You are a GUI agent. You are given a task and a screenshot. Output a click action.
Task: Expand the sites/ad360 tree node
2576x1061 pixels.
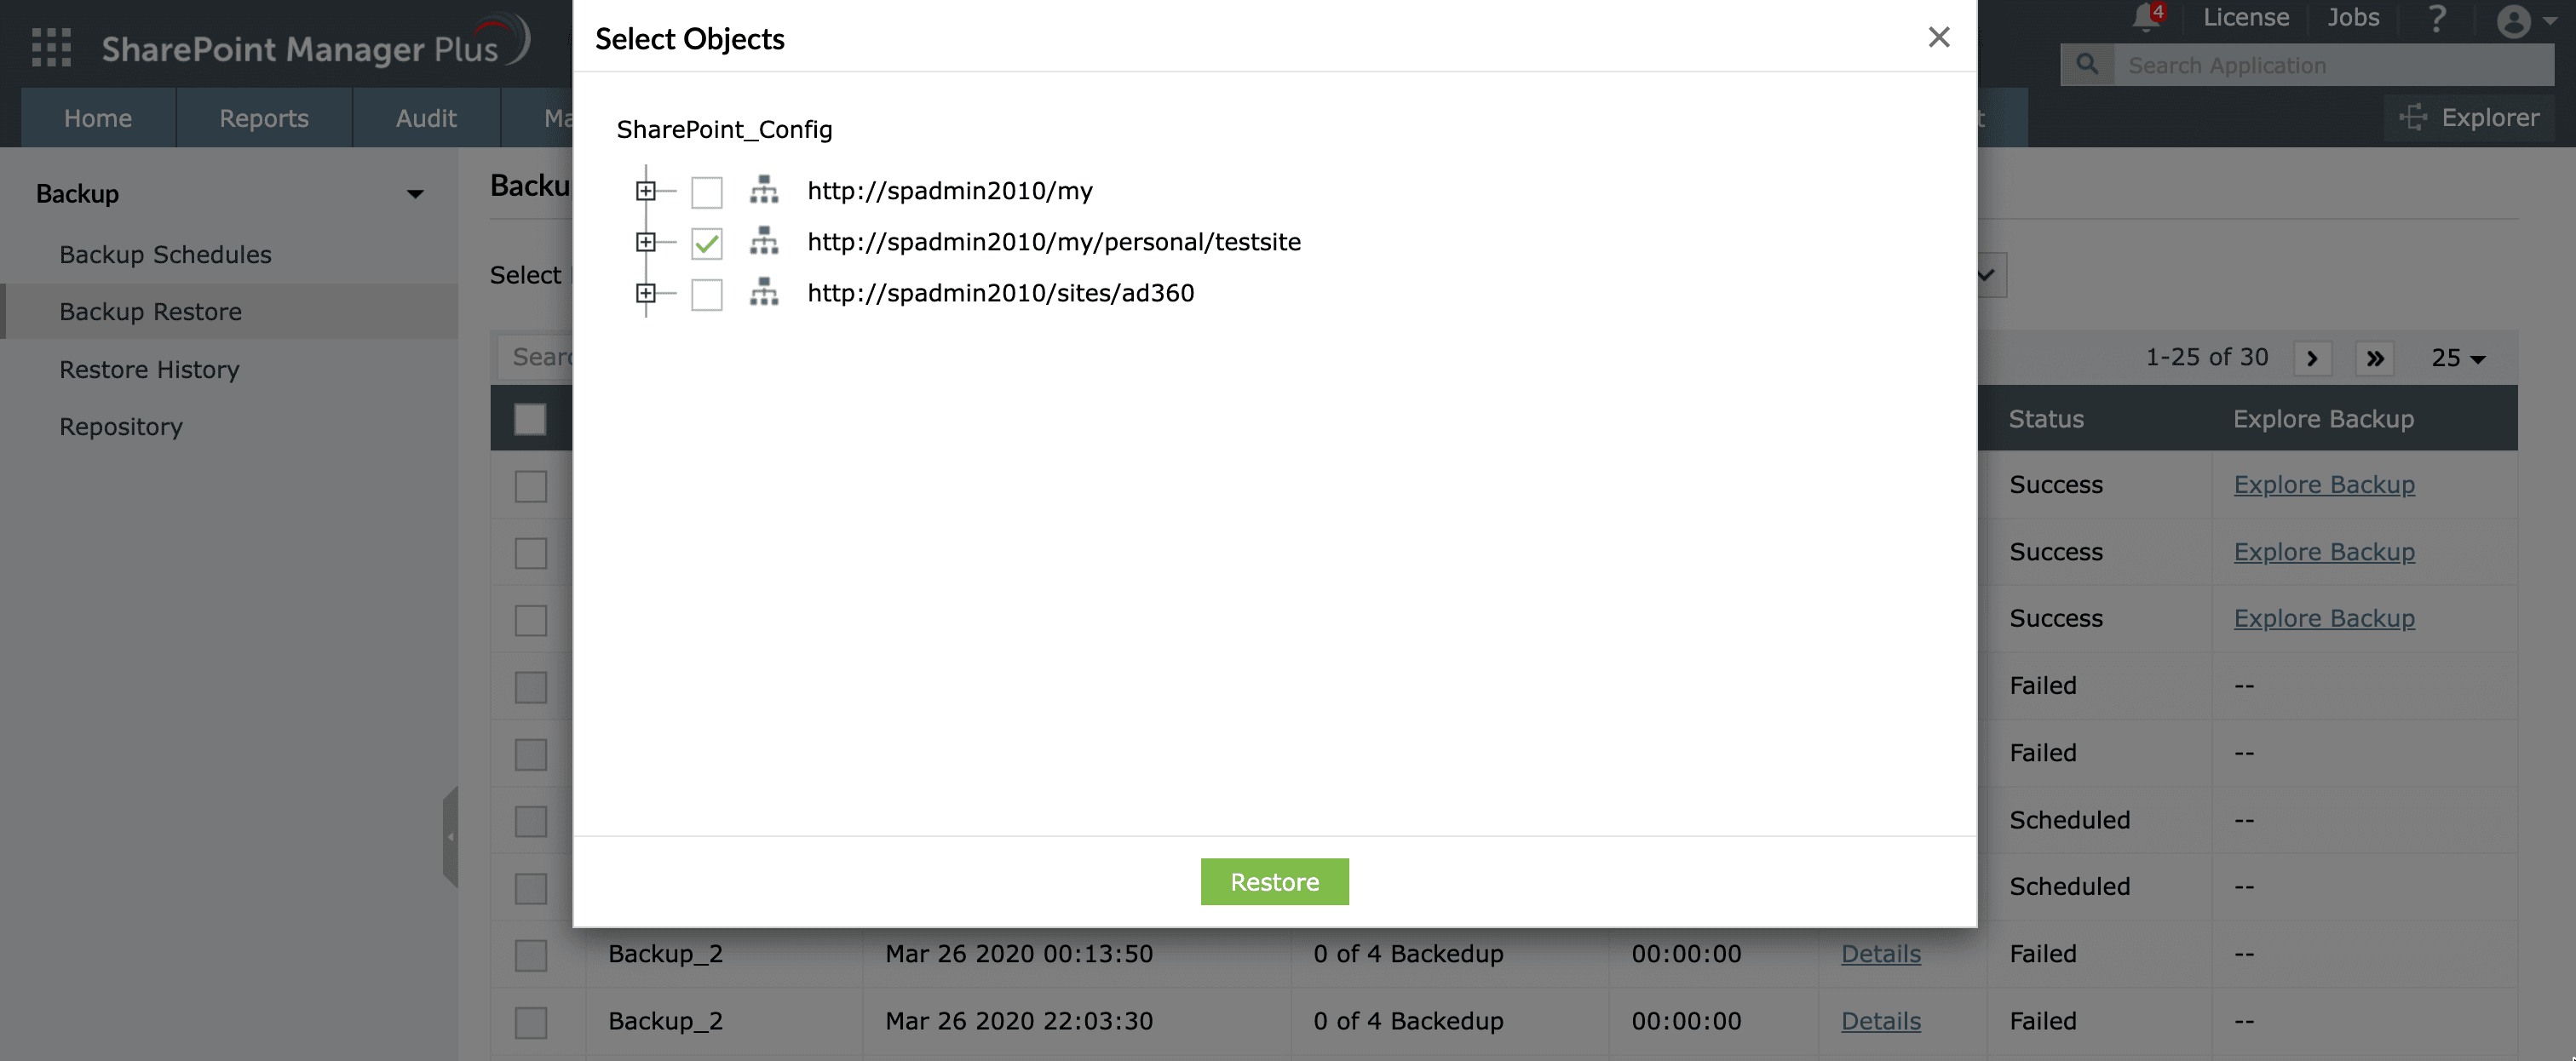point(647,293)
